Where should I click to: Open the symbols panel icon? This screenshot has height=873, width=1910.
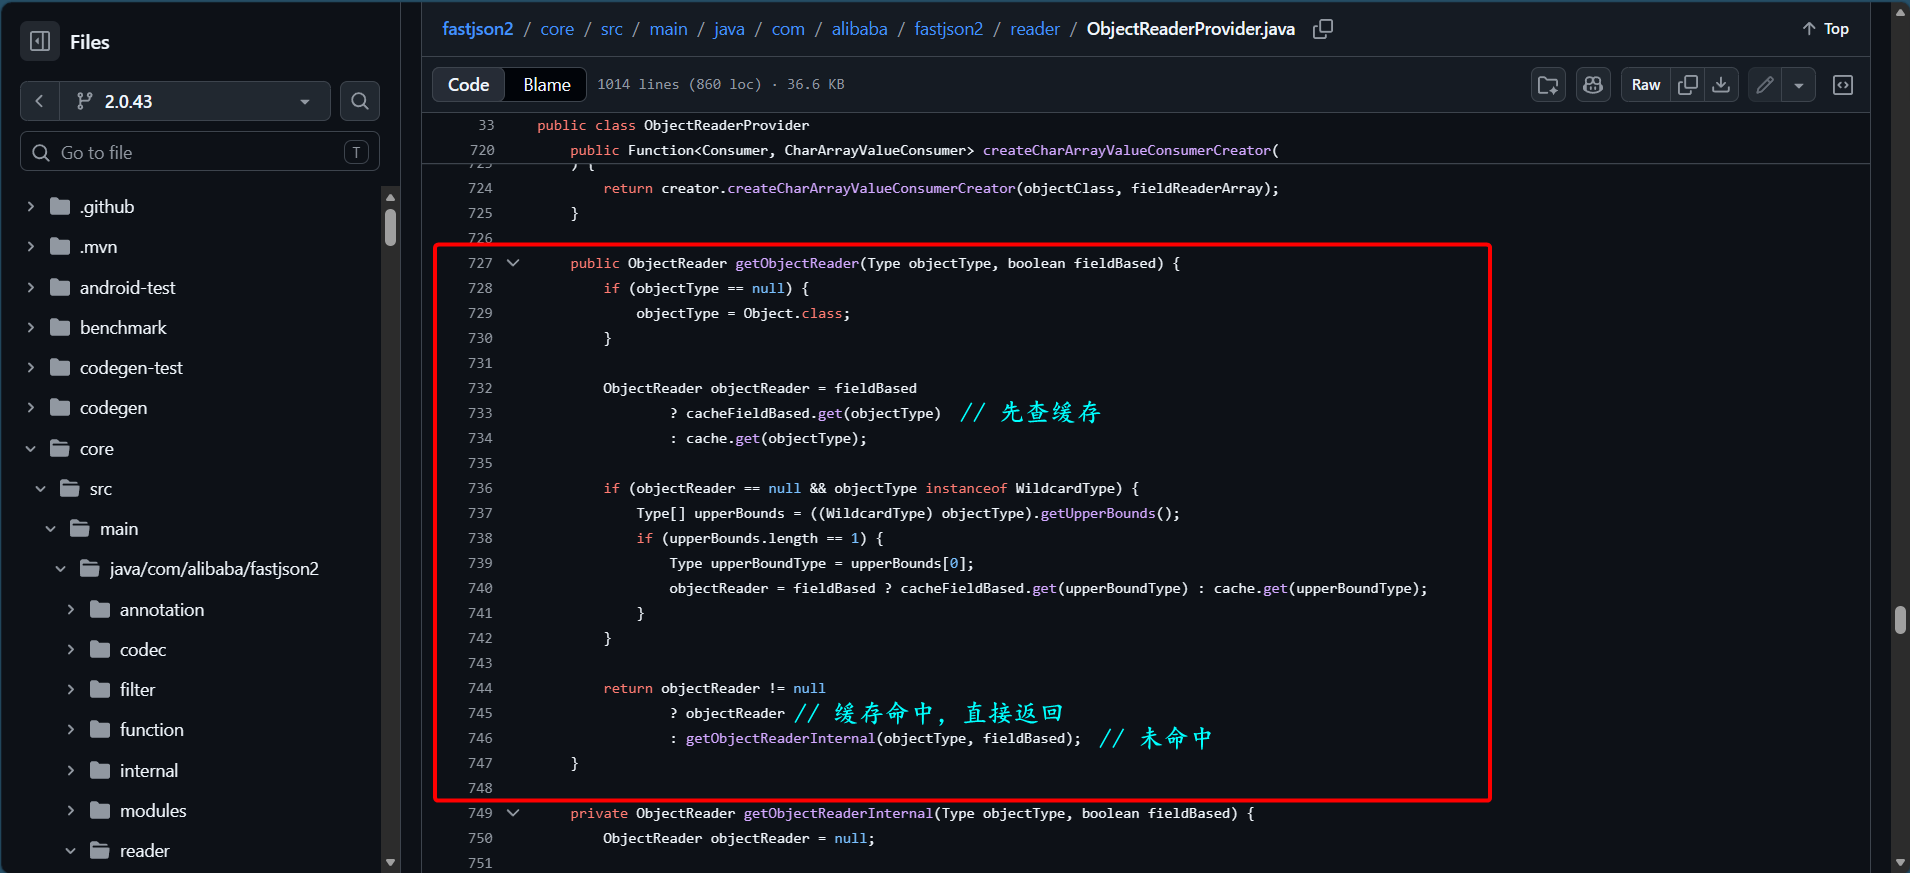[x=1843, y=85]
